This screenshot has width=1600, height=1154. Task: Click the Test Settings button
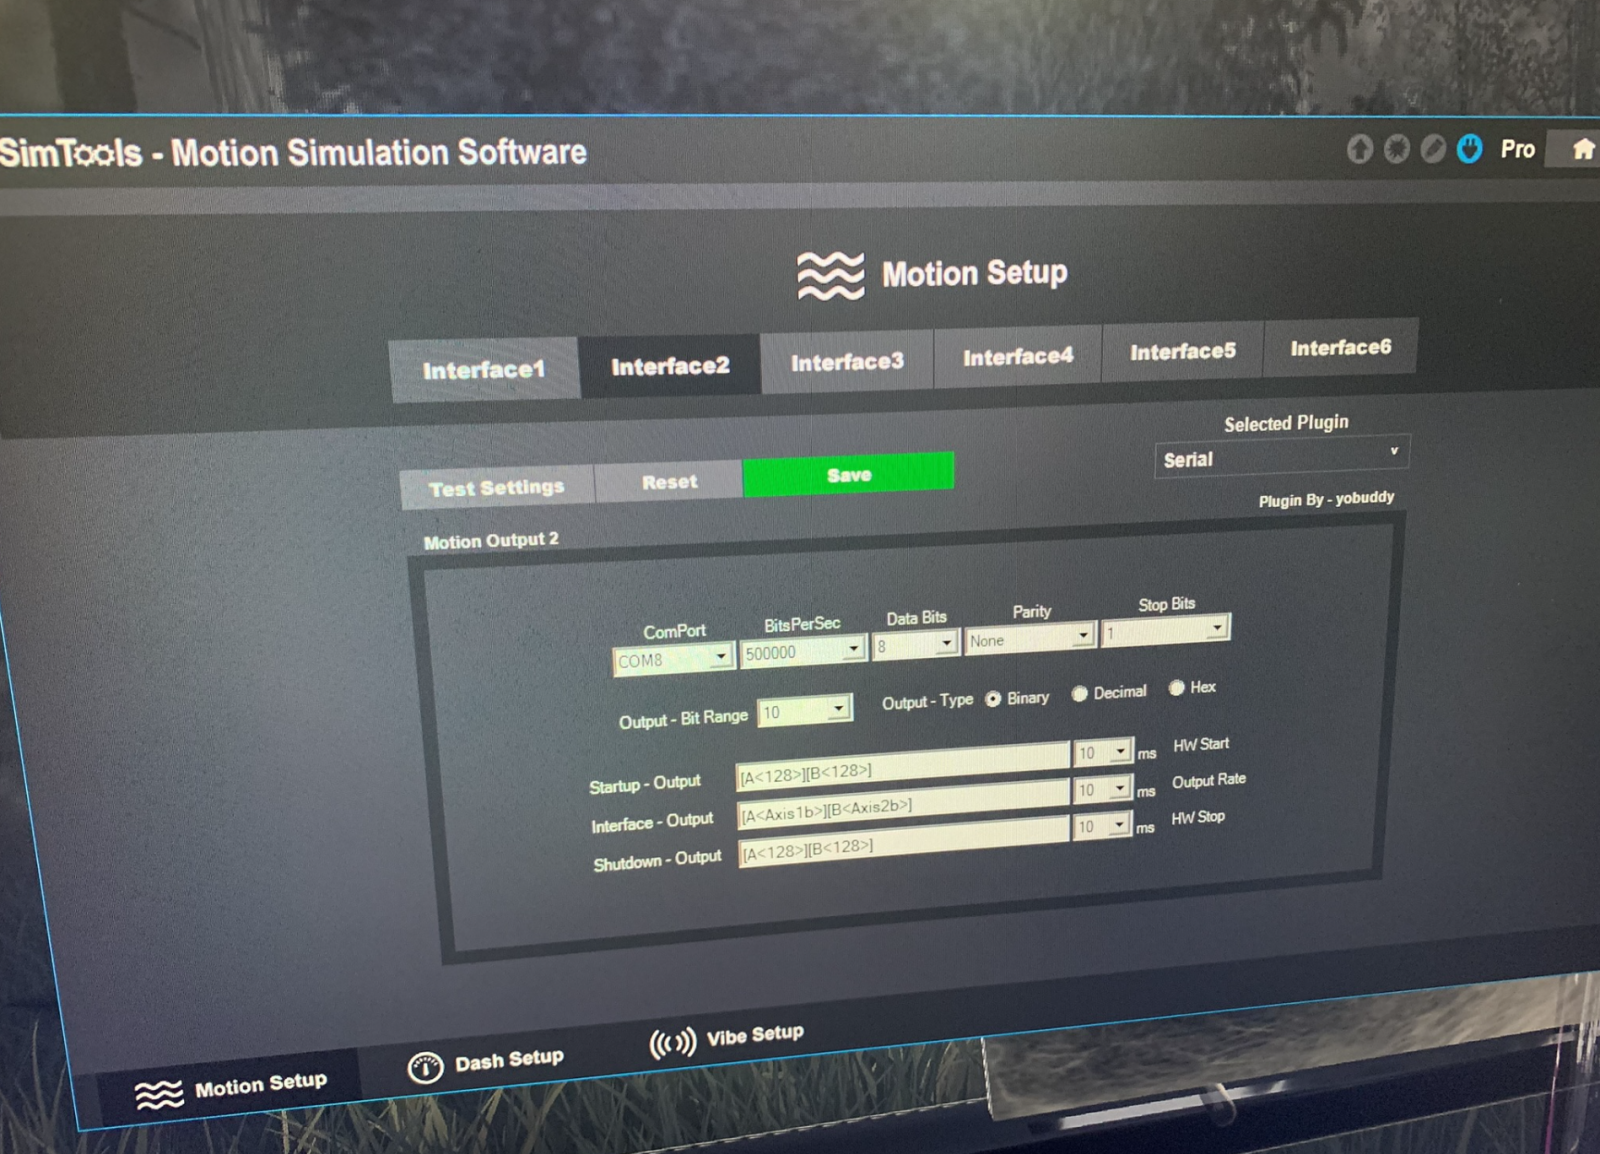[x=497, y=487]
